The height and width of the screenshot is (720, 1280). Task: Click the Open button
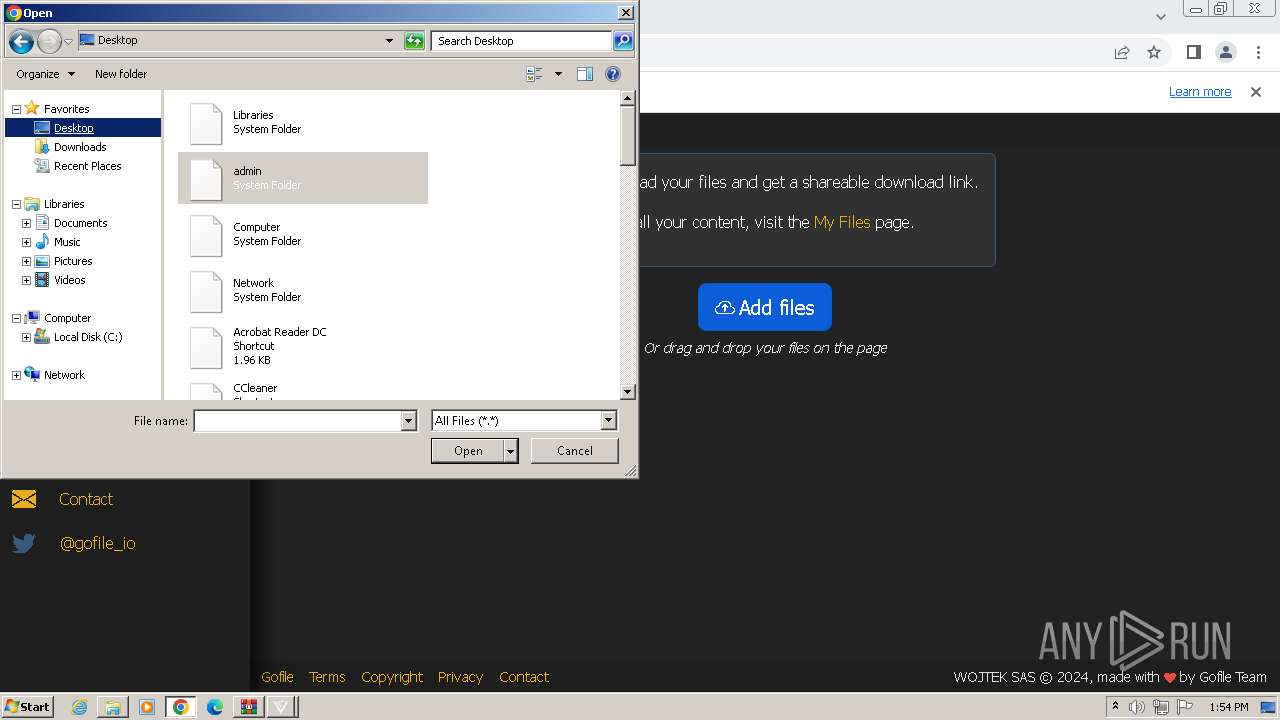pyautogui.click(x=468, y=451)
